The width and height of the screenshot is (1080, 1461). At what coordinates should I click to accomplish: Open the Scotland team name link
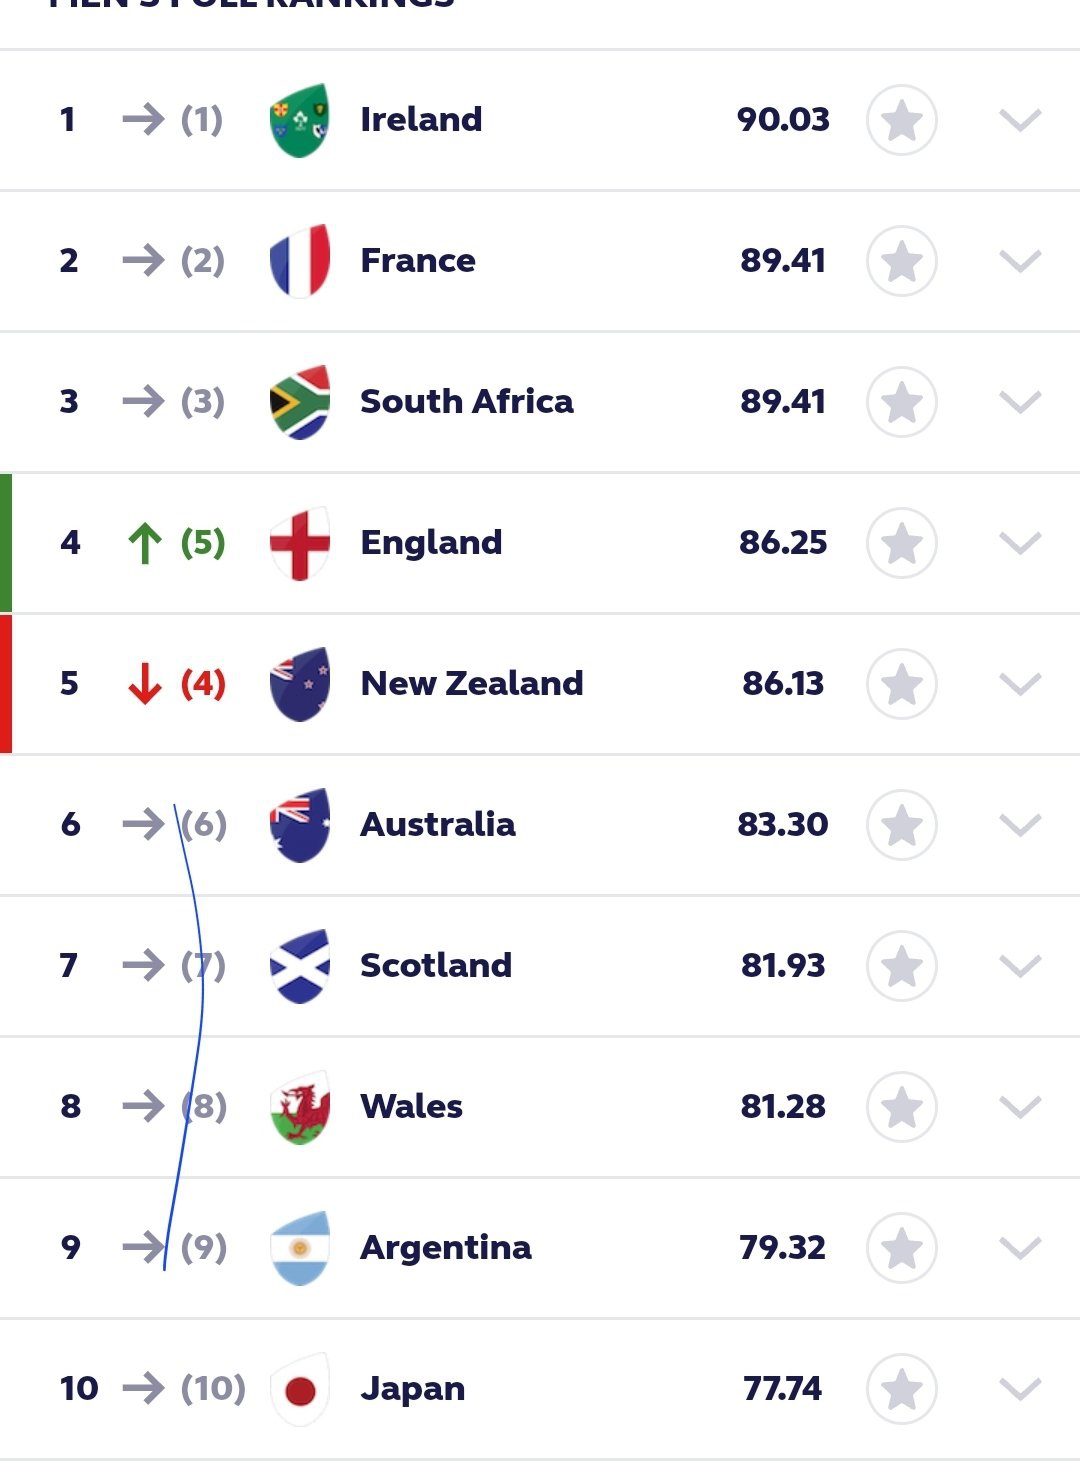436,965
